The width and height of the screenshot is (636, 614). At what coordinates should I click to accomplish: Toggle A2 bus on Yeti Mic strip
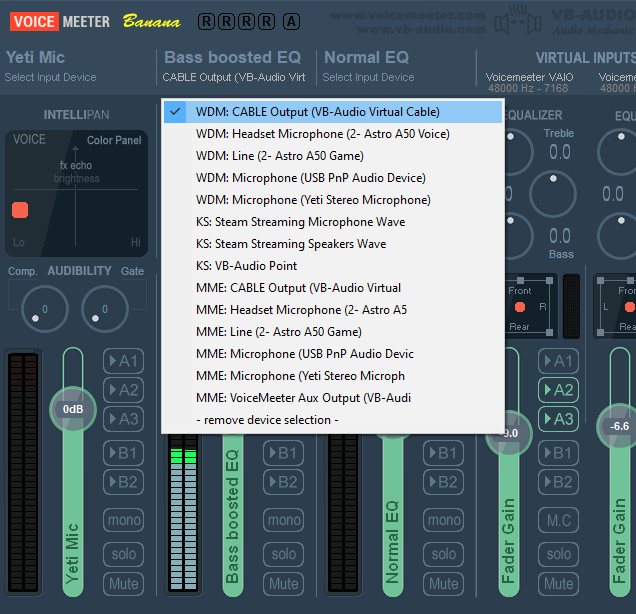124,390
